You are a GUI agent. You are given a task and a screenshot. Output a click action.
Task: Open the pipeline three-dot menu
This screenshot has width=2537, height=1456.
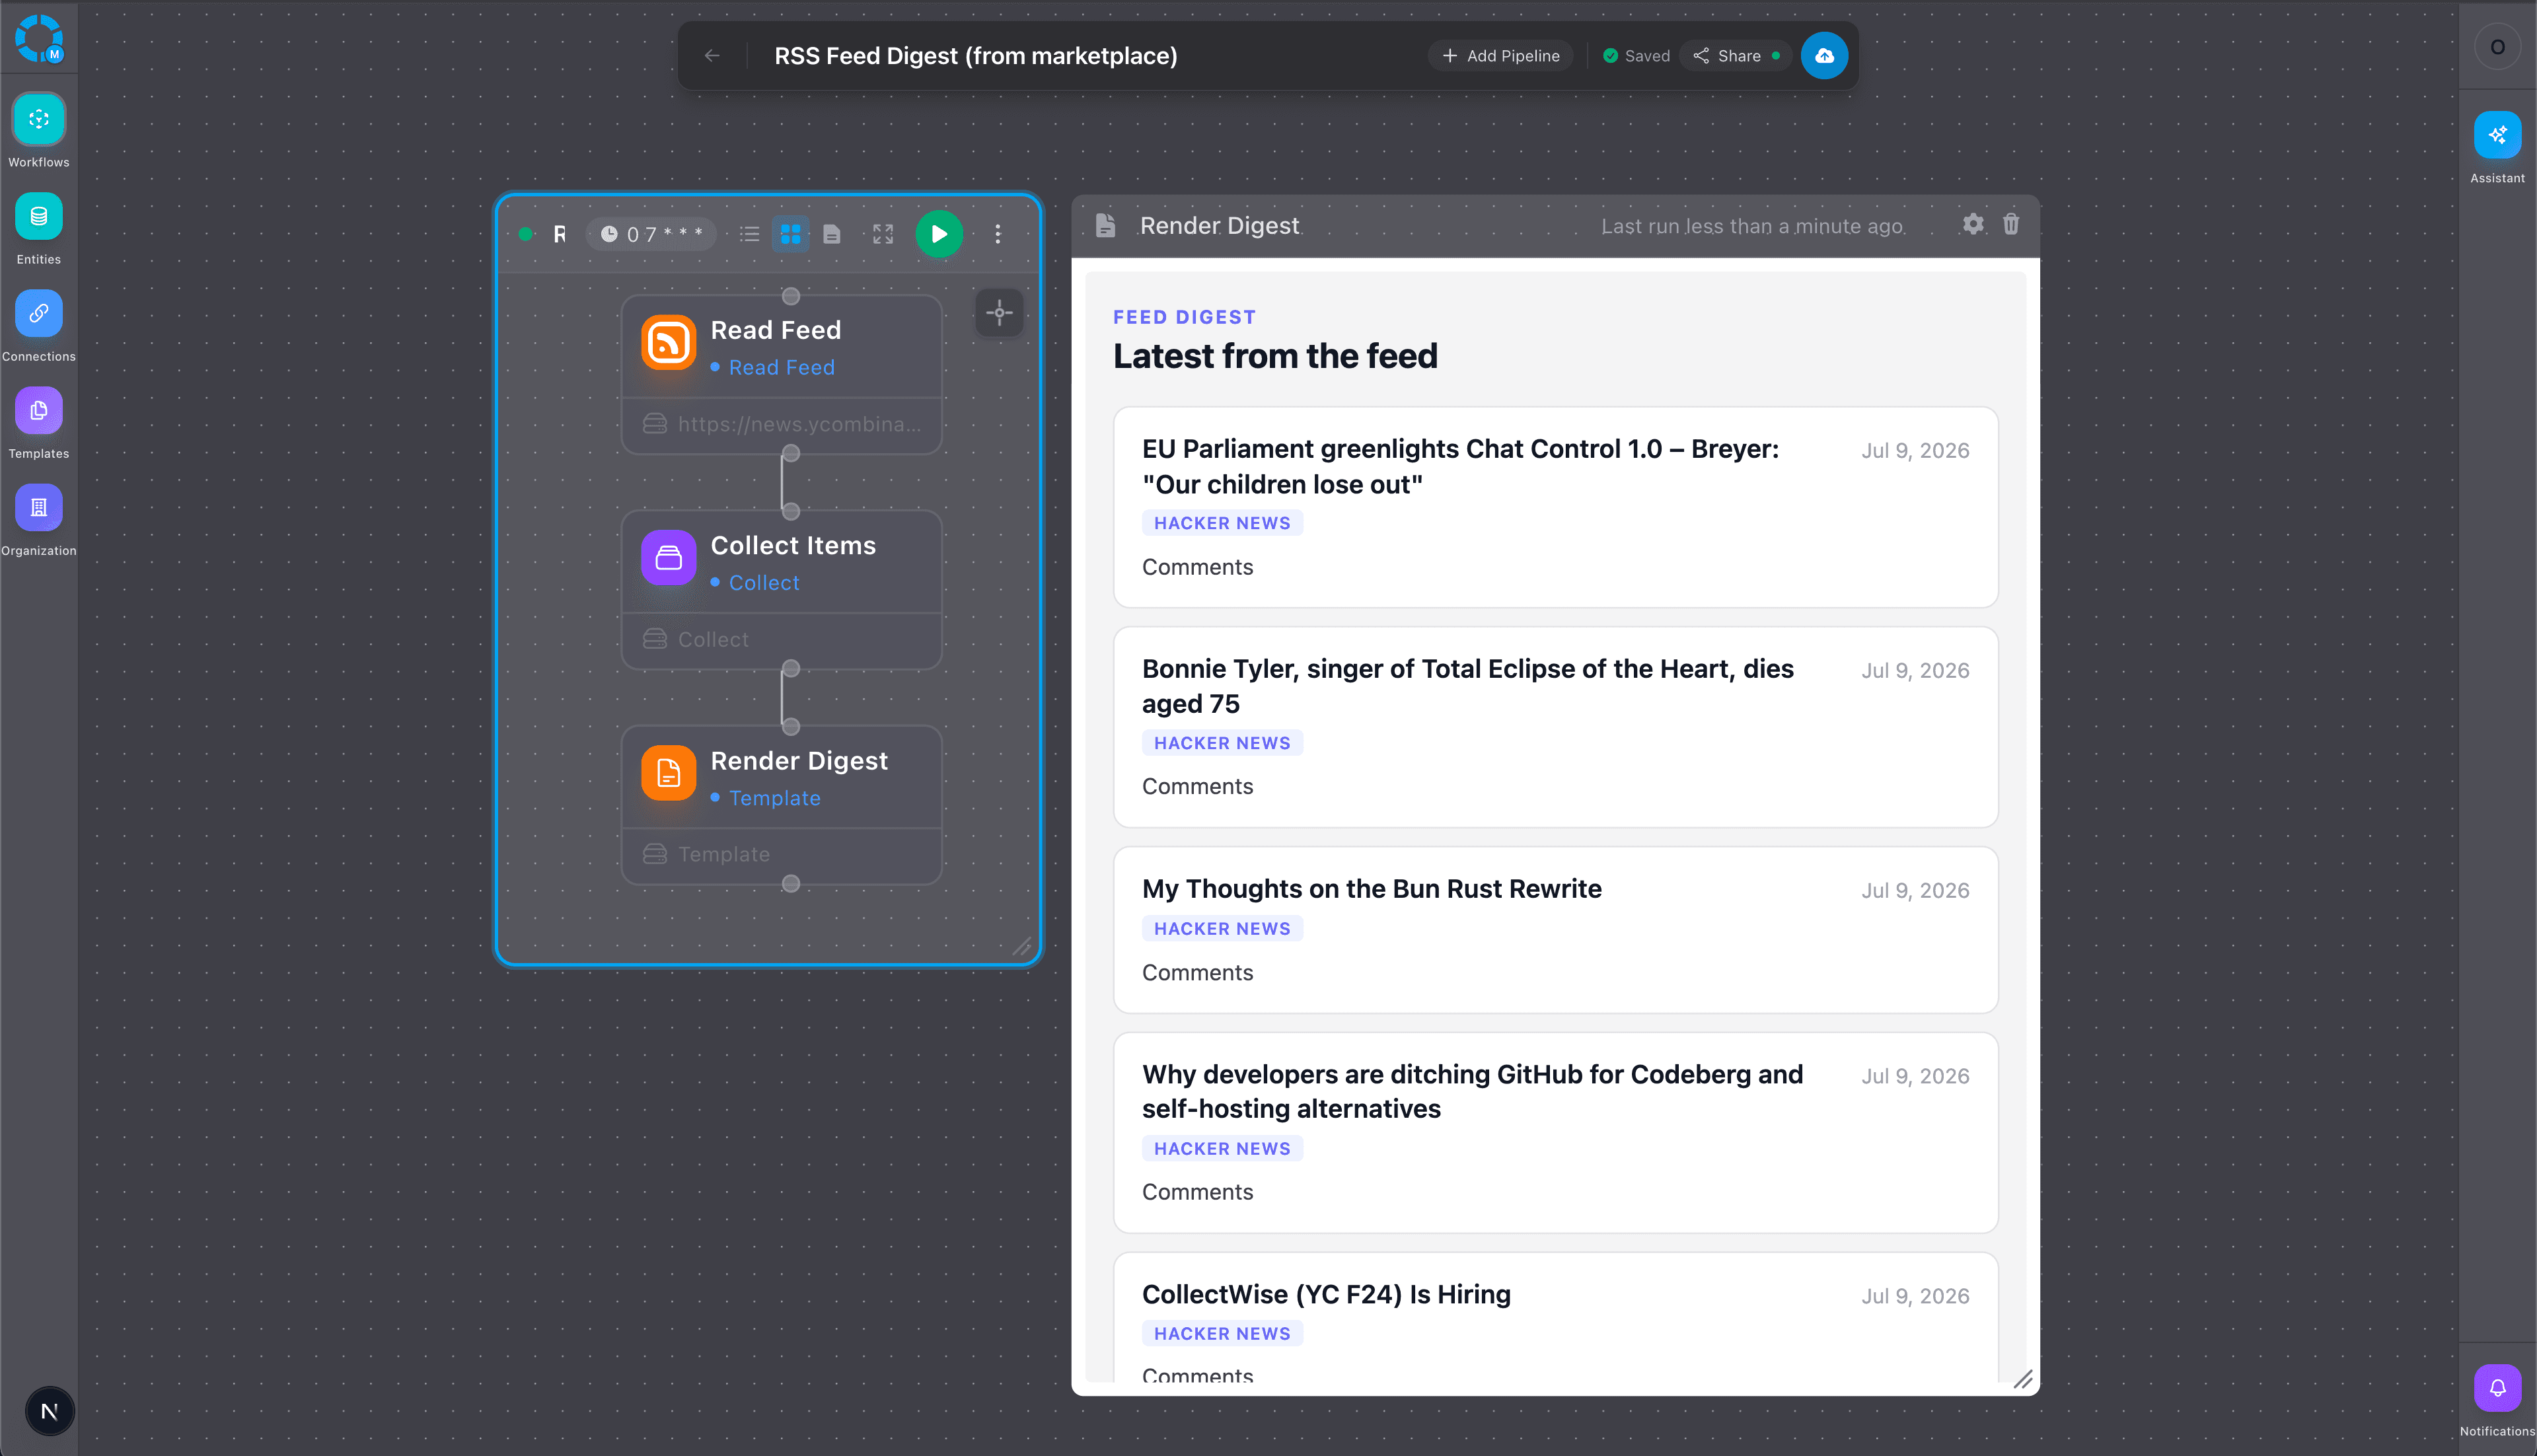click(997, 234)
